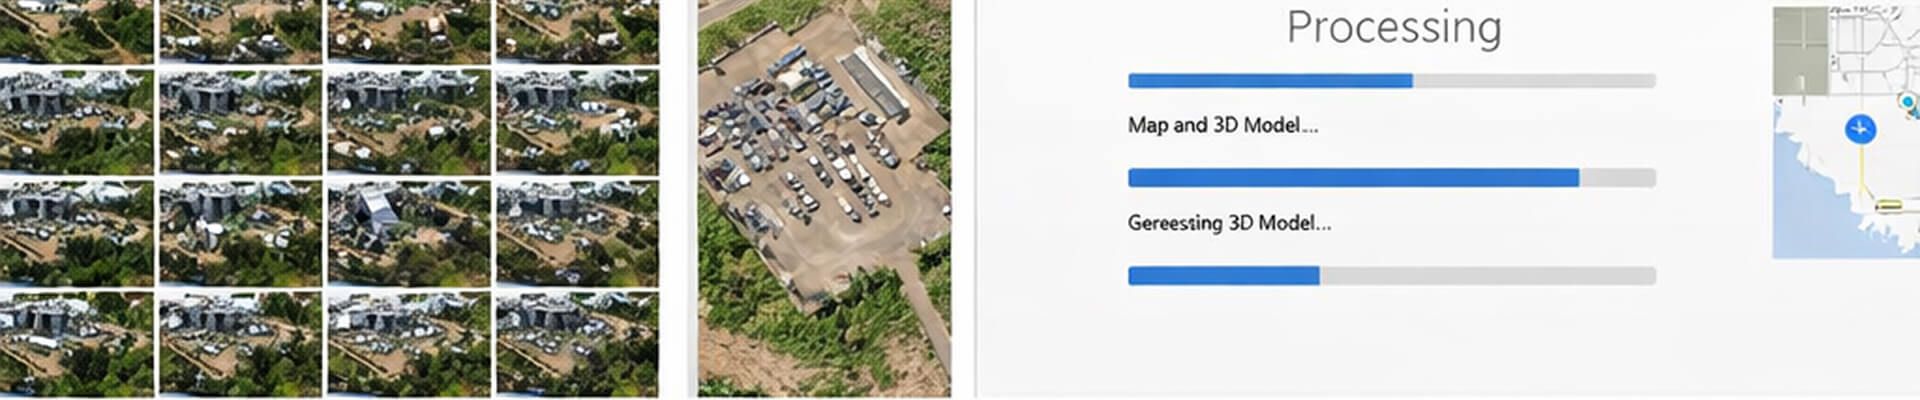Click the Map and 3D Model progress bar

[1391, 178]
